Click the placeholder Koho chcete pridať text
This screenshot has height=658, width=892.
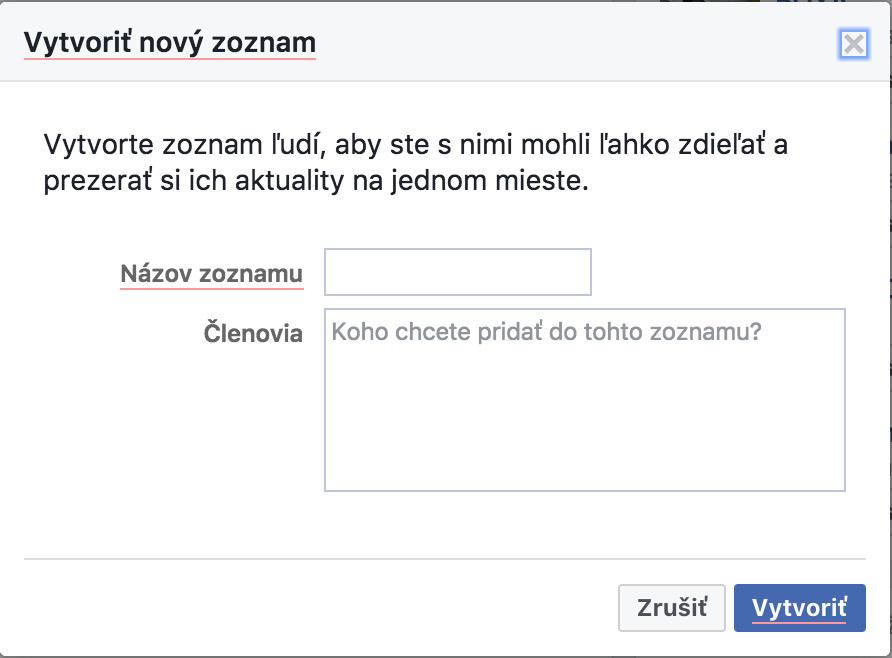pyautogui.click(x=546, y=332)
